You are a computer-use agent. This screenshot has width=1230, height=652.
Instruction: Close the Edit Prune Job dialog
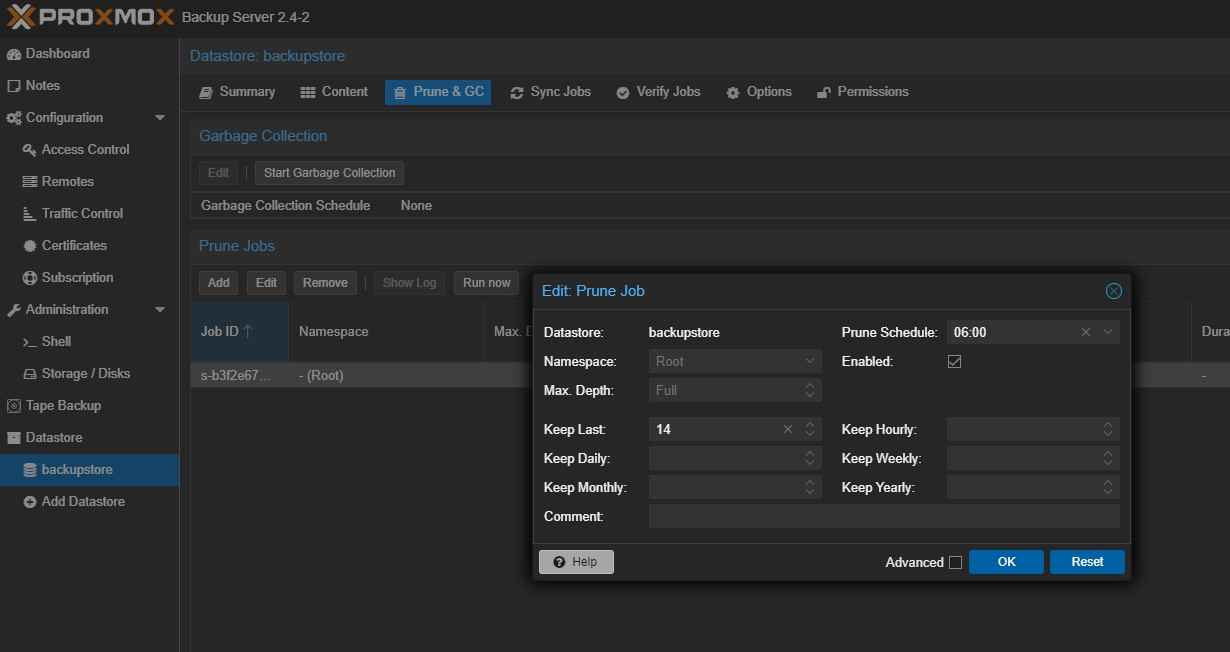(x=1113, y=291)
